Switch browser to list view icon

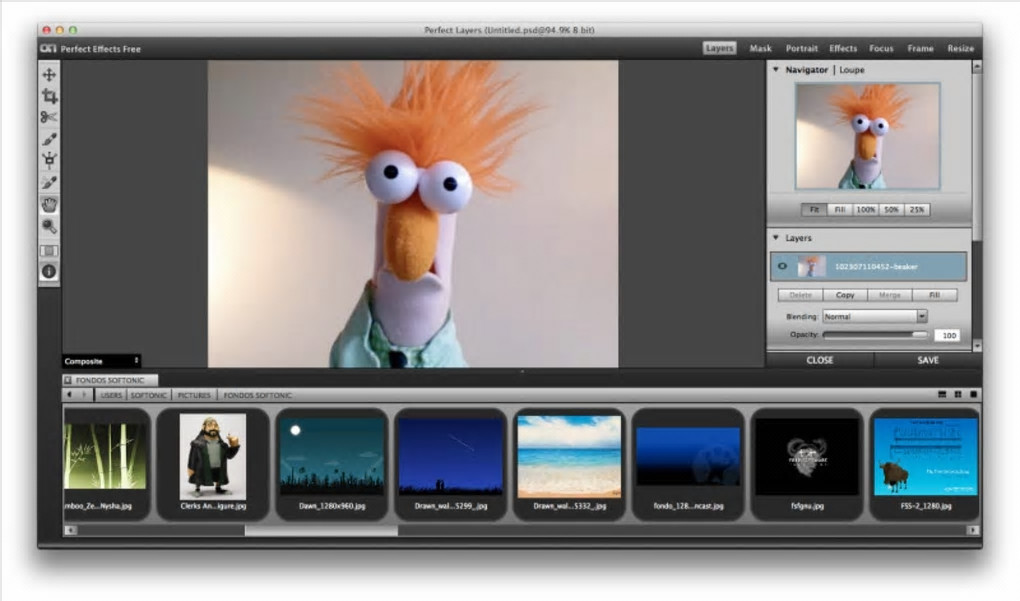click(942, 395)
